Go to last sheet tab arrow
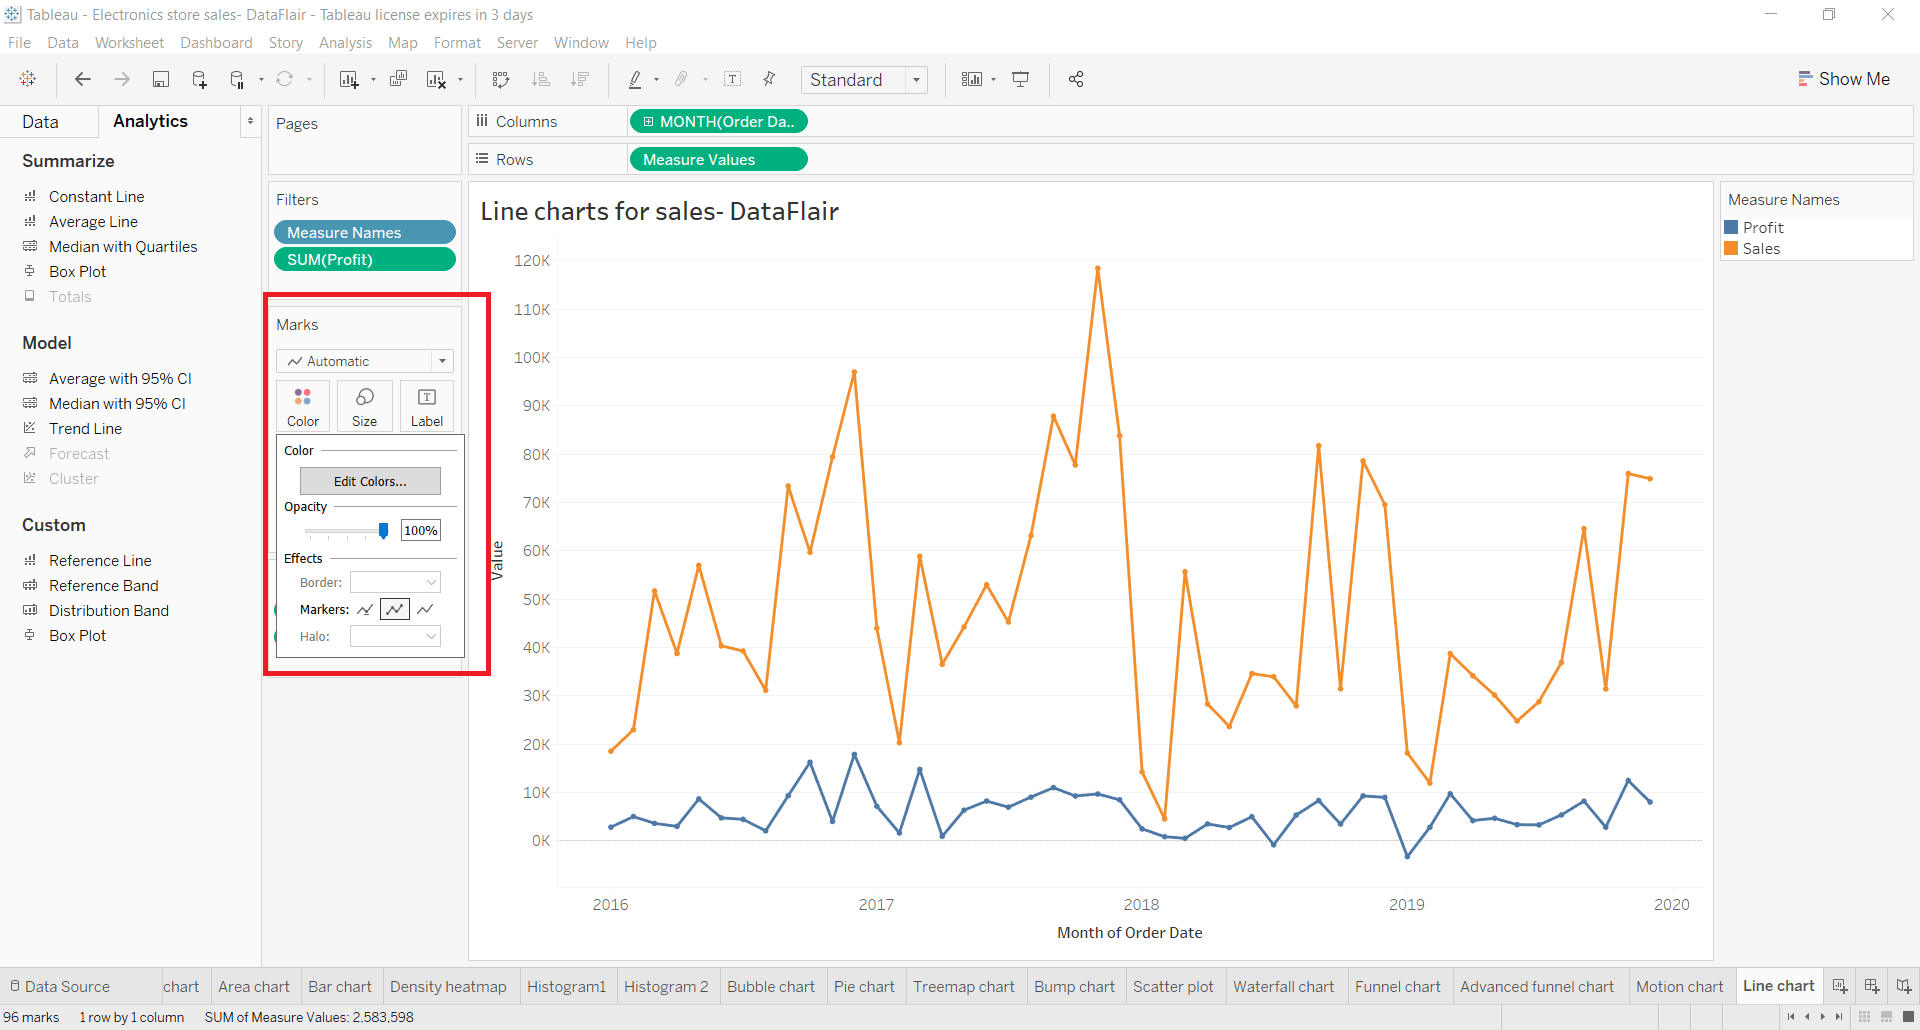 [x=1839, y=1017]
